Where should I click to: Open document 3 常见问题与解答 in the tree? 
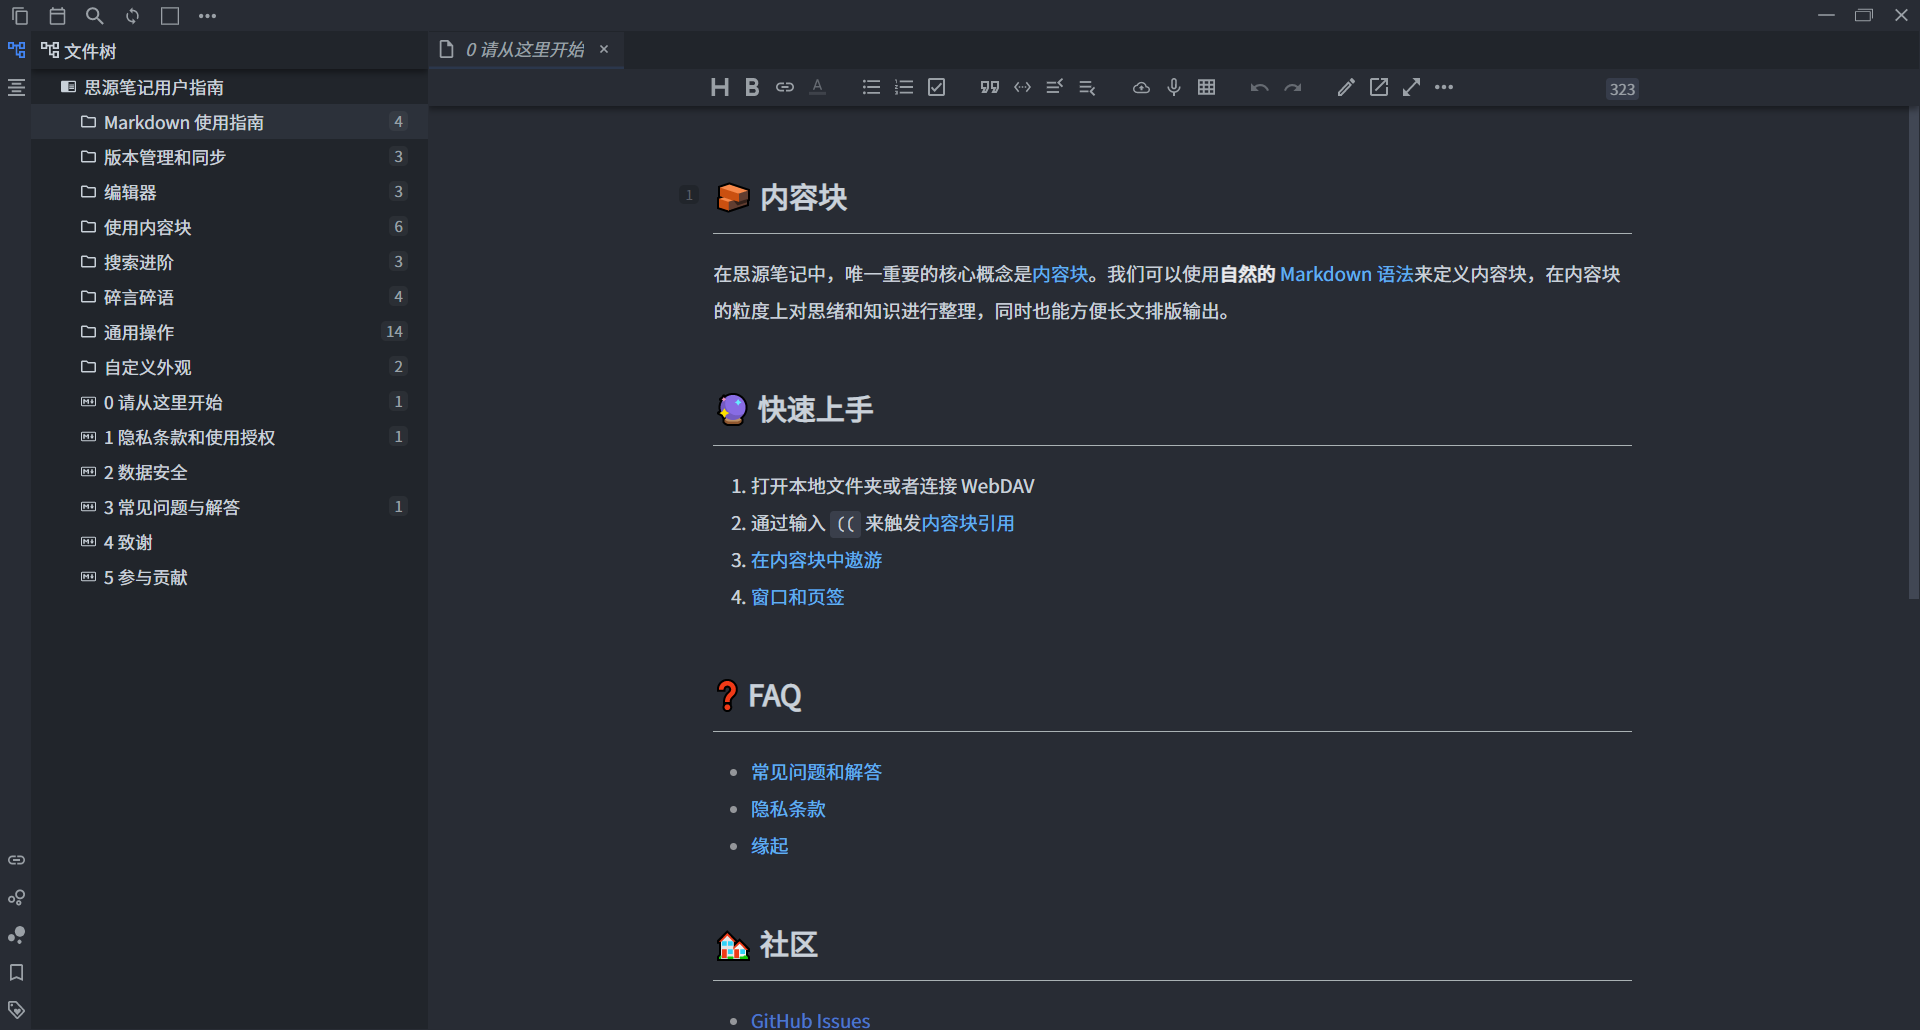[x=229, y=507]
